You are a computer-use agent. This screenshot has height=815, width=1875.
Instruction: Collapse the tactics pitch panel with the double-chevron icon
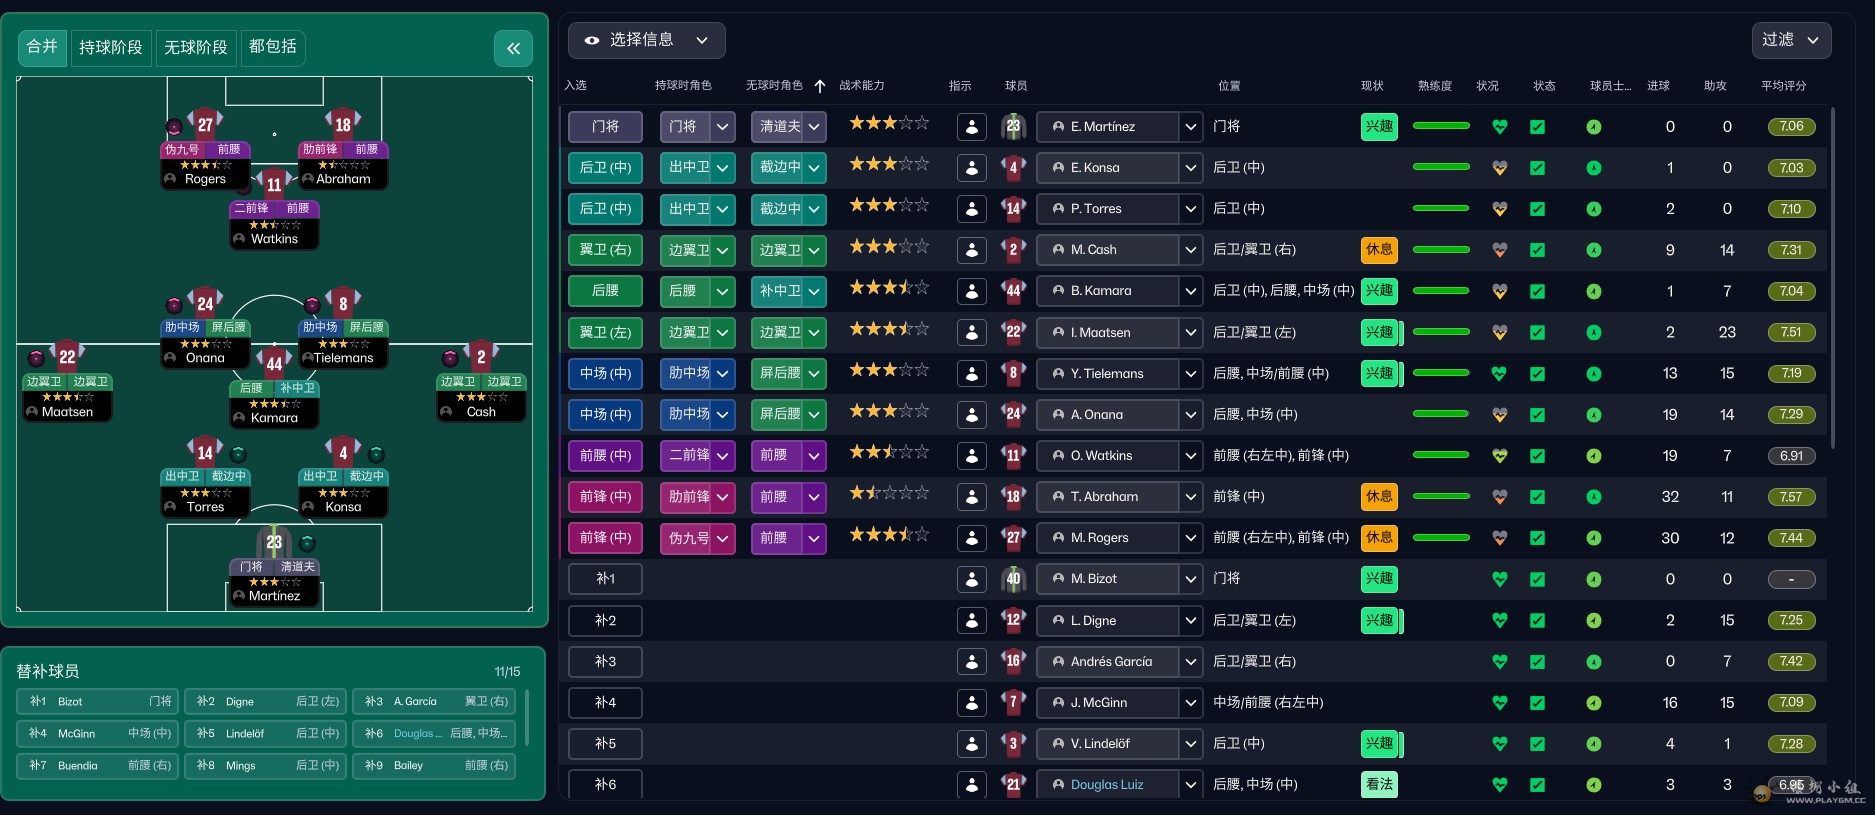click(x=513, y=48)
